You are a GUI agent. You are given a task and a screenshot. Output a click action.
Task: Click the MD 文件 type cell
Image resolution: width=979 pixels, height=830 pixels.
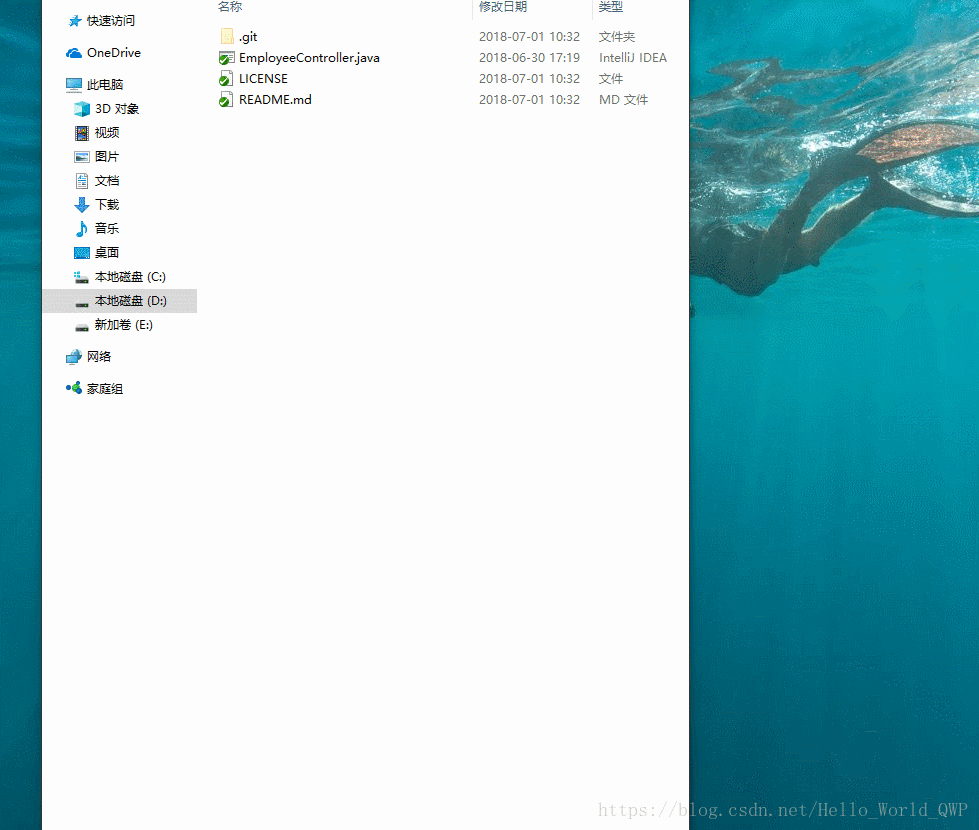623,100
